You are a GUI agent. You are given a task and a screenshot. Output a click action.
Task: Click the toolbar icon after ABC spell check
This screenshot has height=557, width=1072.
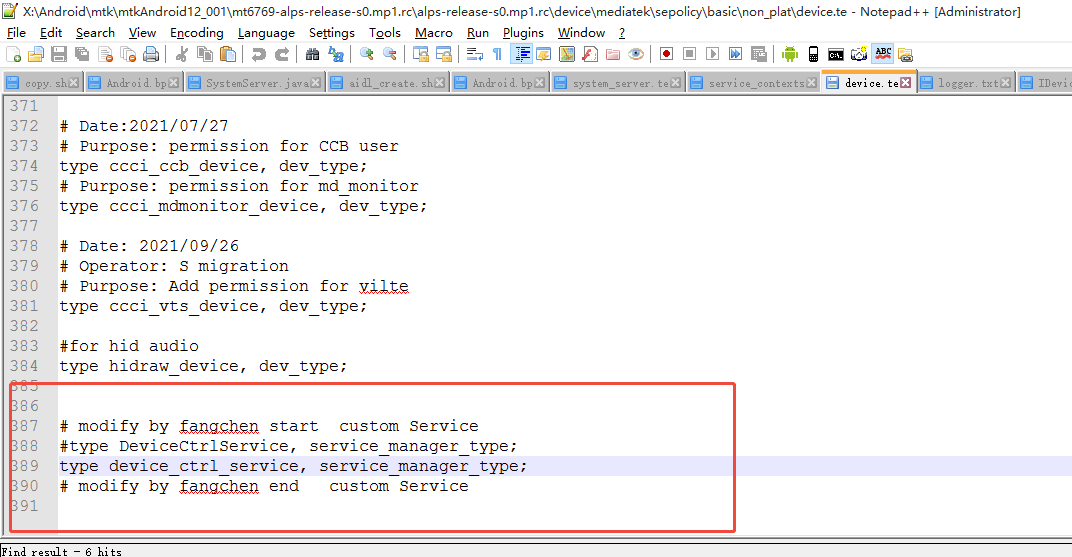[x=906, y=55]
